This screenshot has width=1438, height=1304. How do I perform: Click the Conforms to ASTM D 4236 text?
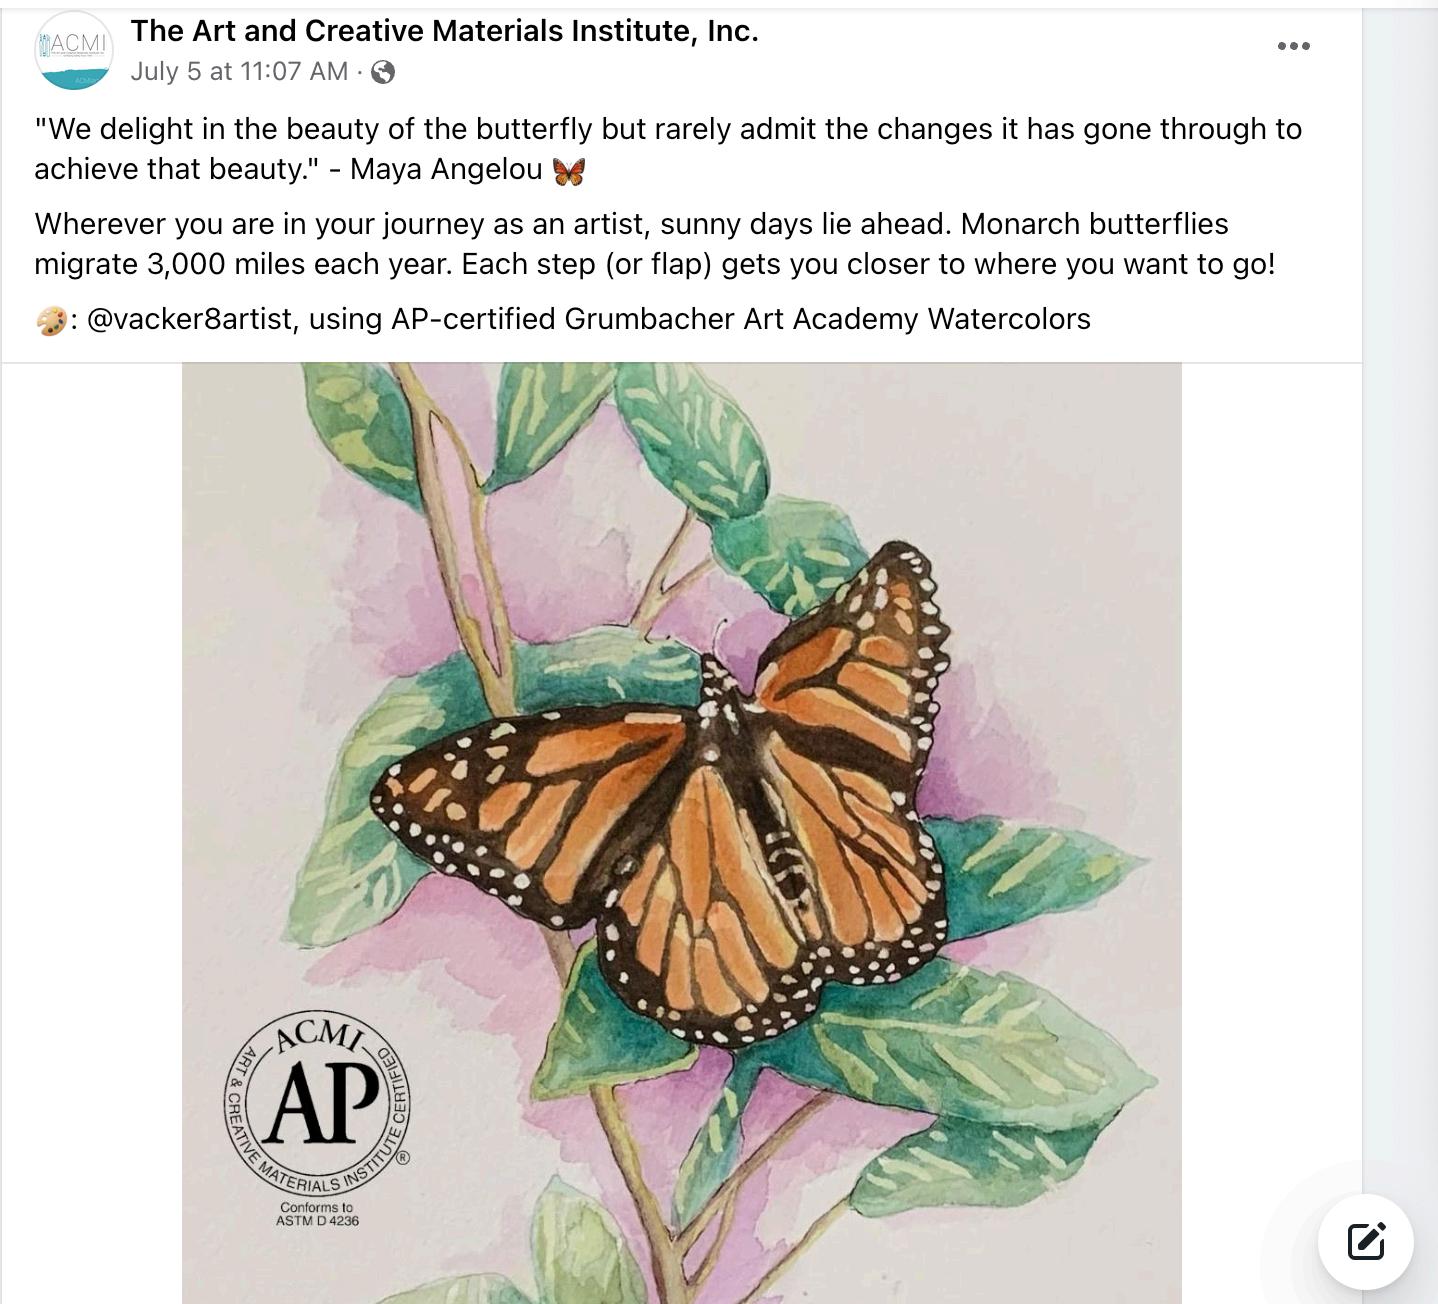click(x=317, y=1214)
